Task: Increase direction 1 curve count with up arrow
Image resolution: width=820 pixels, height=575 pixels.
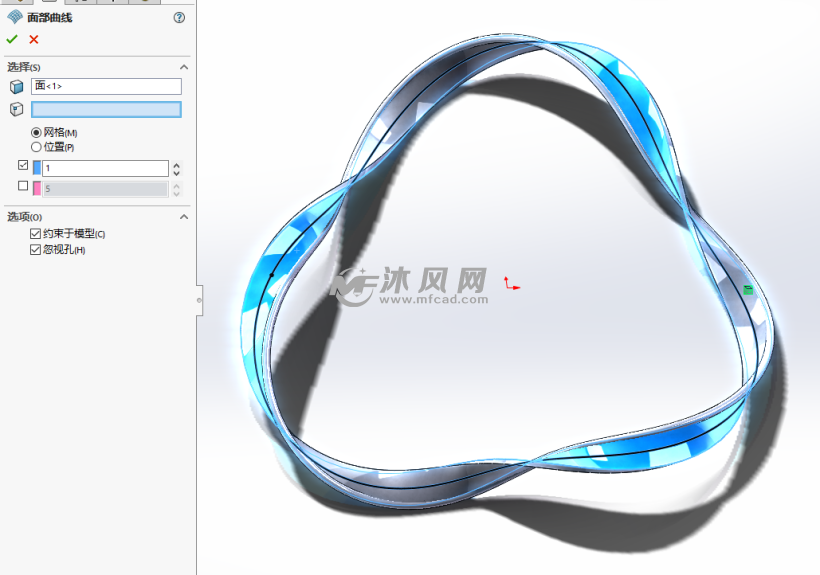Action: (176, 165)
